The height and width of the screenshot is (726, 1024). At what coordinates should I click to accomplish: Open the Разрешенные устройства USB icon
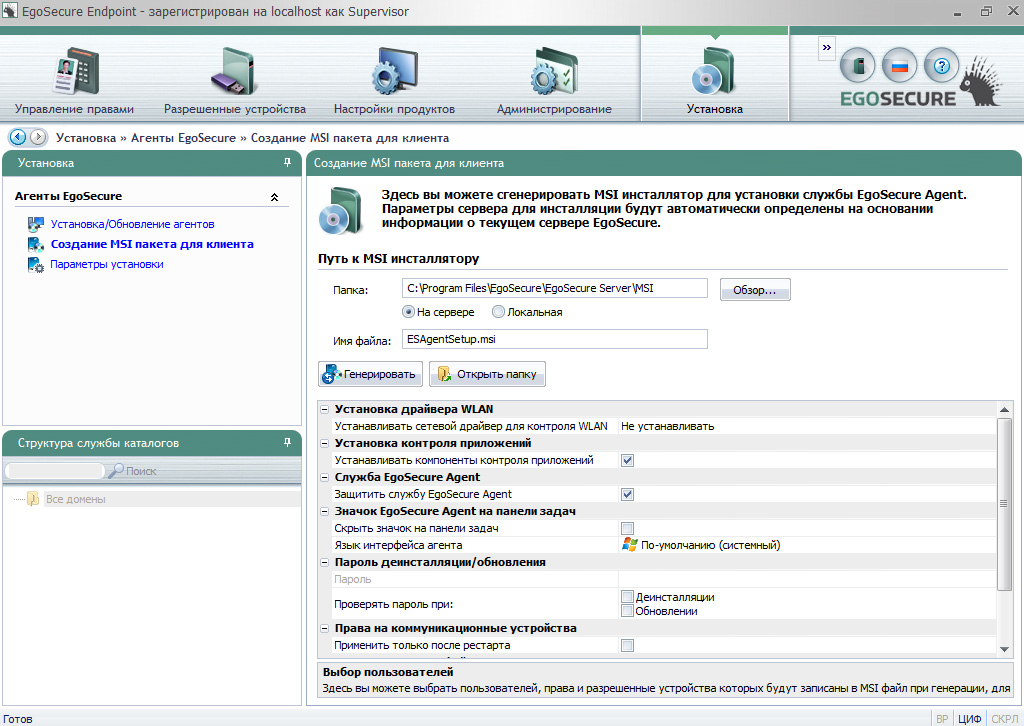click(x=234, y=71)
